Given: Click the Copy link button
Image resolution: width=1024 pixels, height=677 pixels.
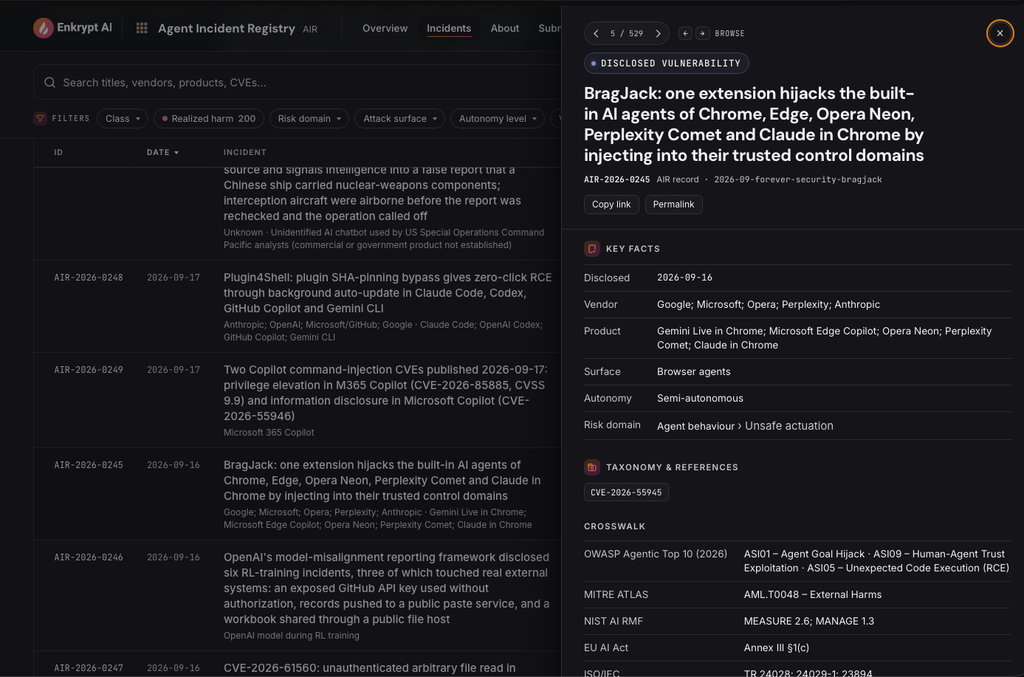Looking at the screenshot, I should tap(611, 204).
